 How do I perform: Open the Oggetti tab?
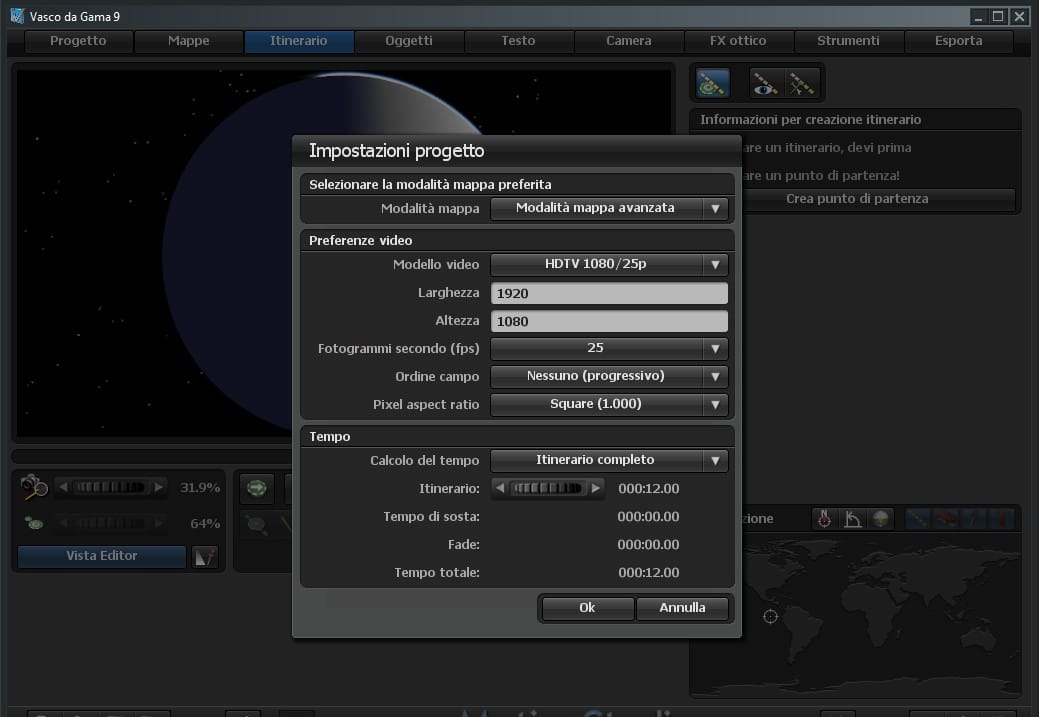[408, 41]
